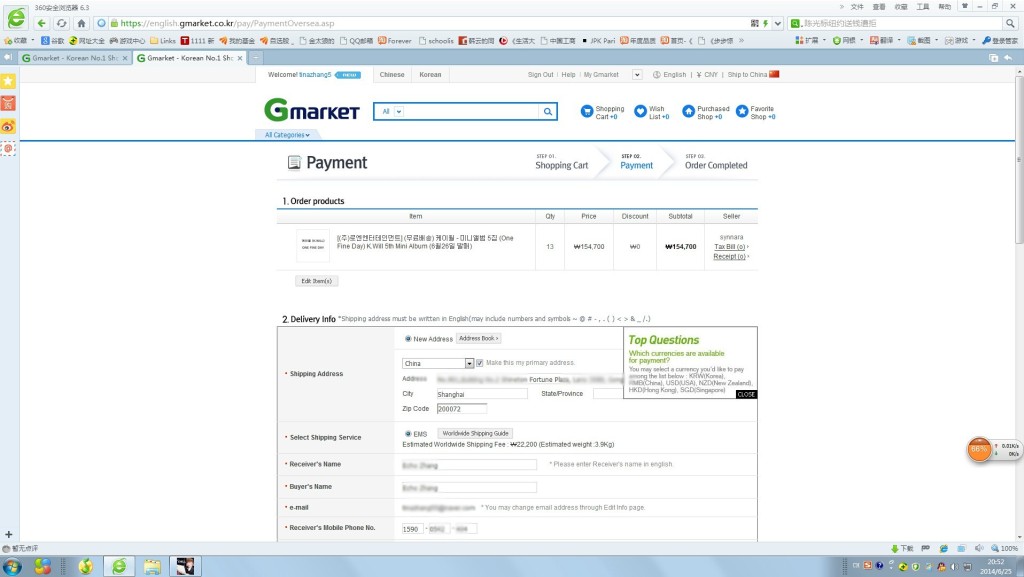Select the Korean language tab
This screenshot has width=1024, height=577.
(x=430, y=74)
